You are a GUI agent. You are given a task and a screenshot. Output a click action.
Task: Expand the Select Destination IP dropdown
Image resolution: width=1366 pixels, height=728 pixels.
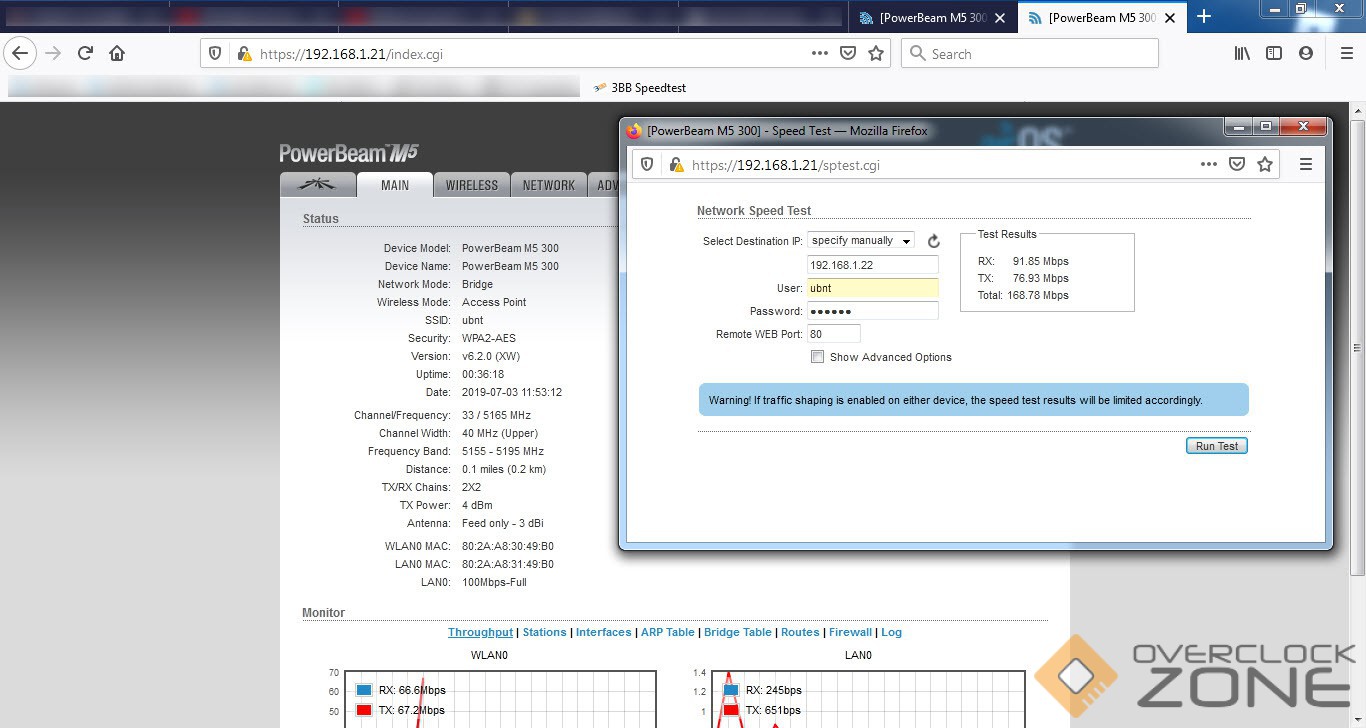point(861,241)
